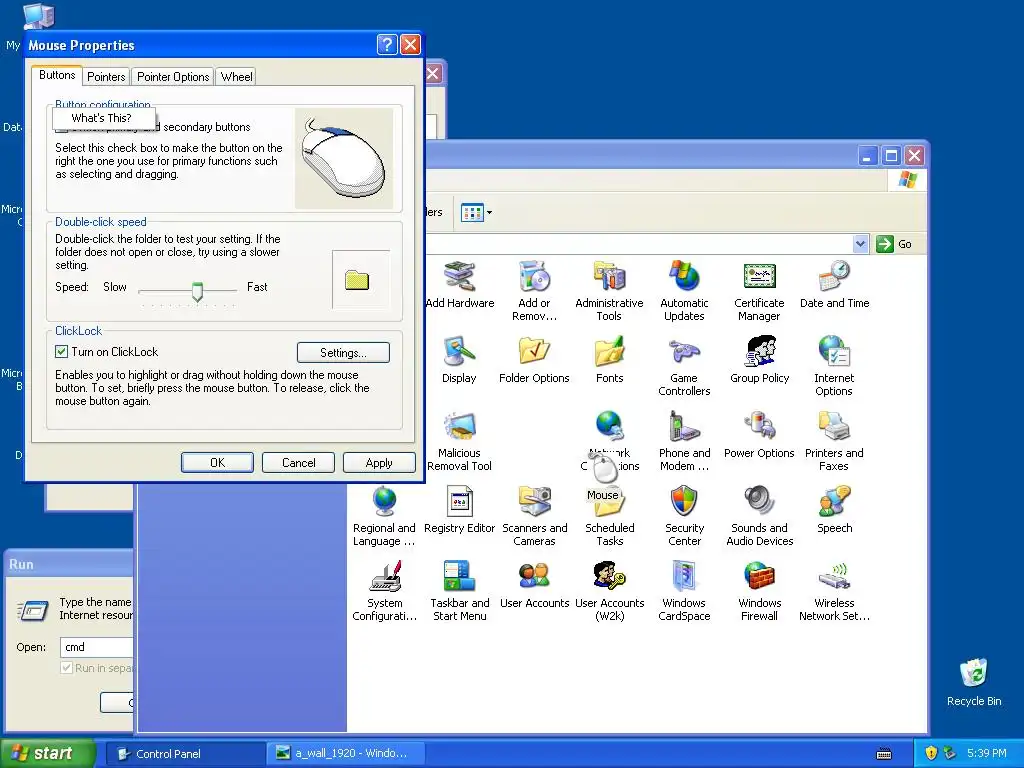Image resolution: width=1024 pixels, height=768 pixels.
Task: Open the Fonts folder icon
Action: (609, 360)
